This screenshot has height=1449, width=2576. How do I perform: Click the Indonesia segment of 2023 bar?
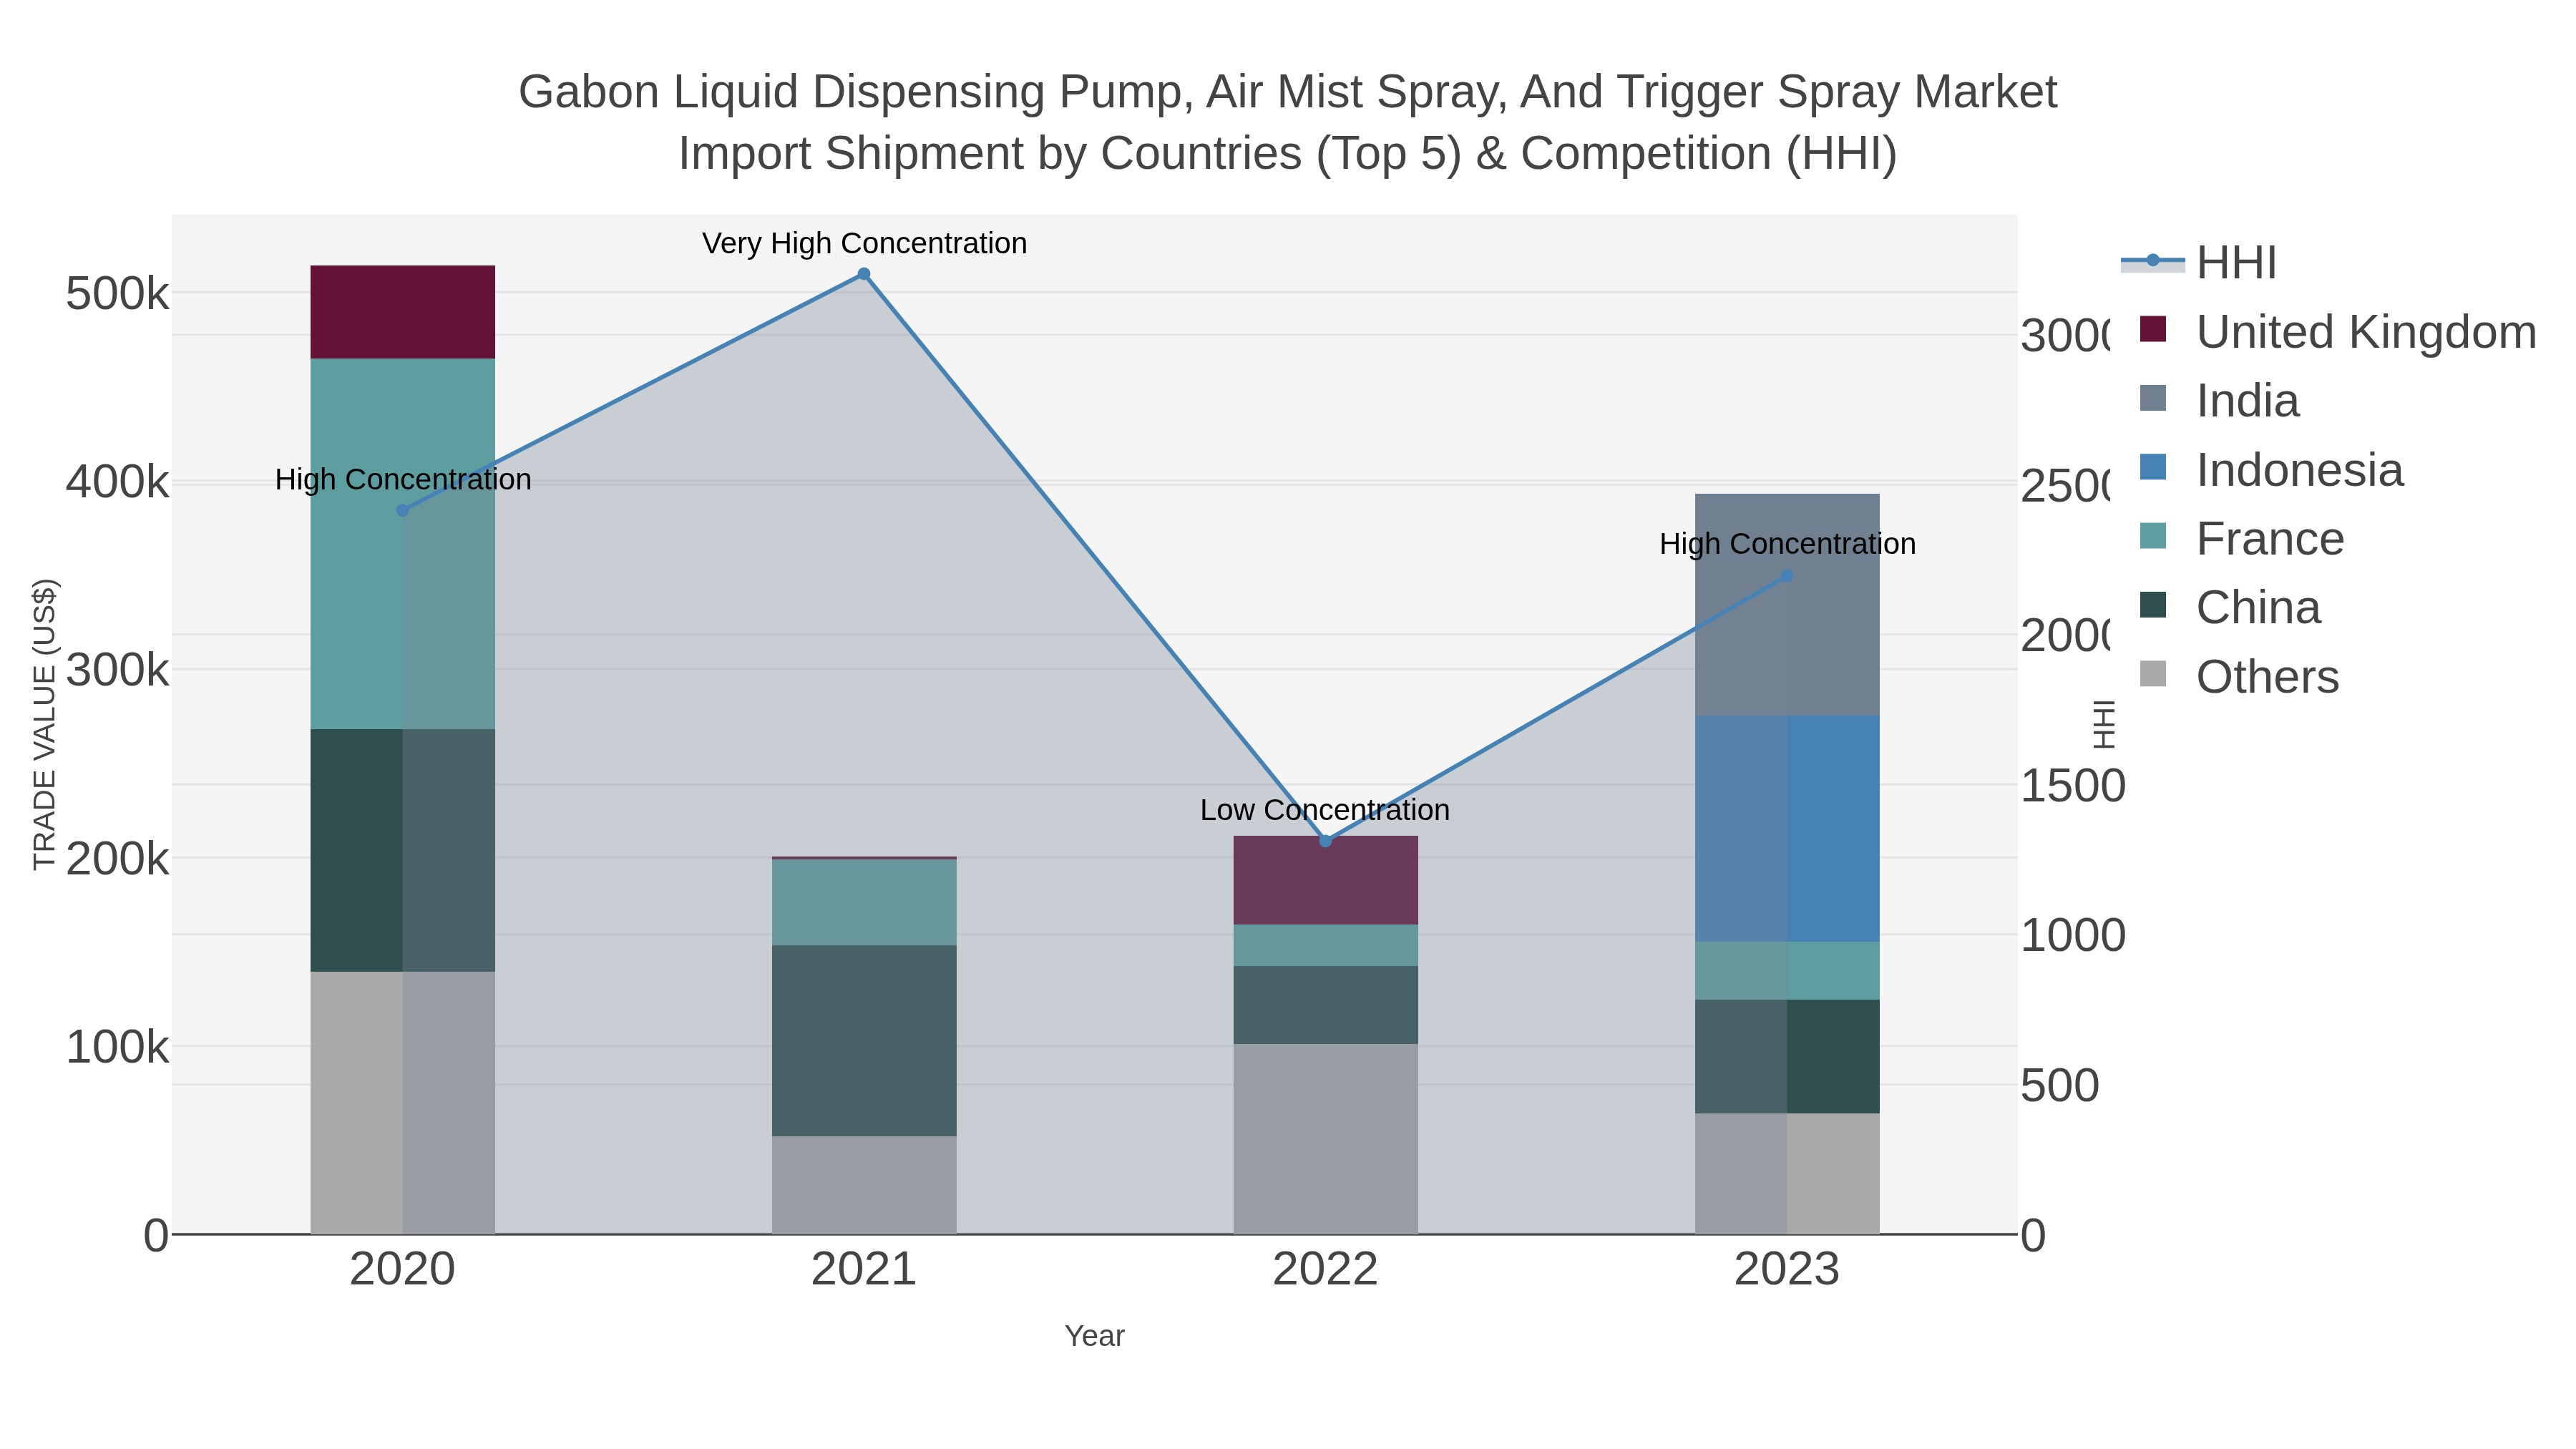pyautogui.click(x=1788, y=829)
